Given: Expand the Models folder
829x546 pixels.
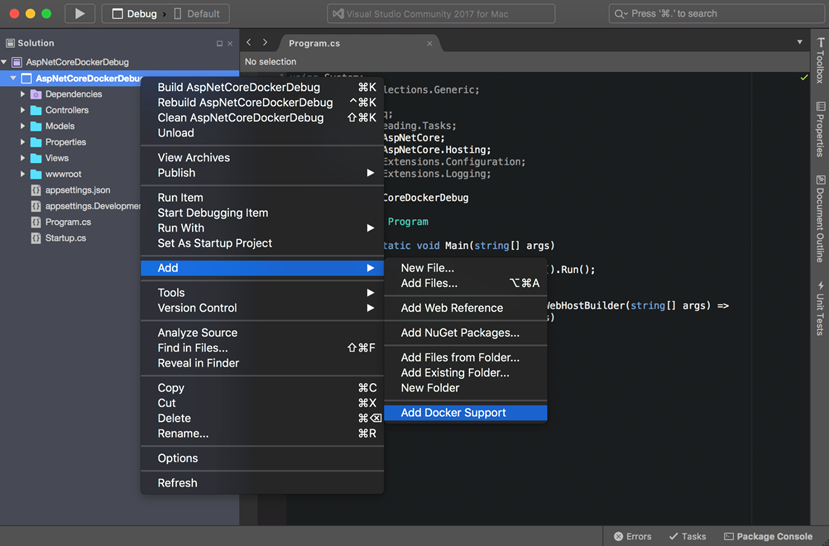Looking at the screenshot, I should pyautogui.click(x=23, y=126).
